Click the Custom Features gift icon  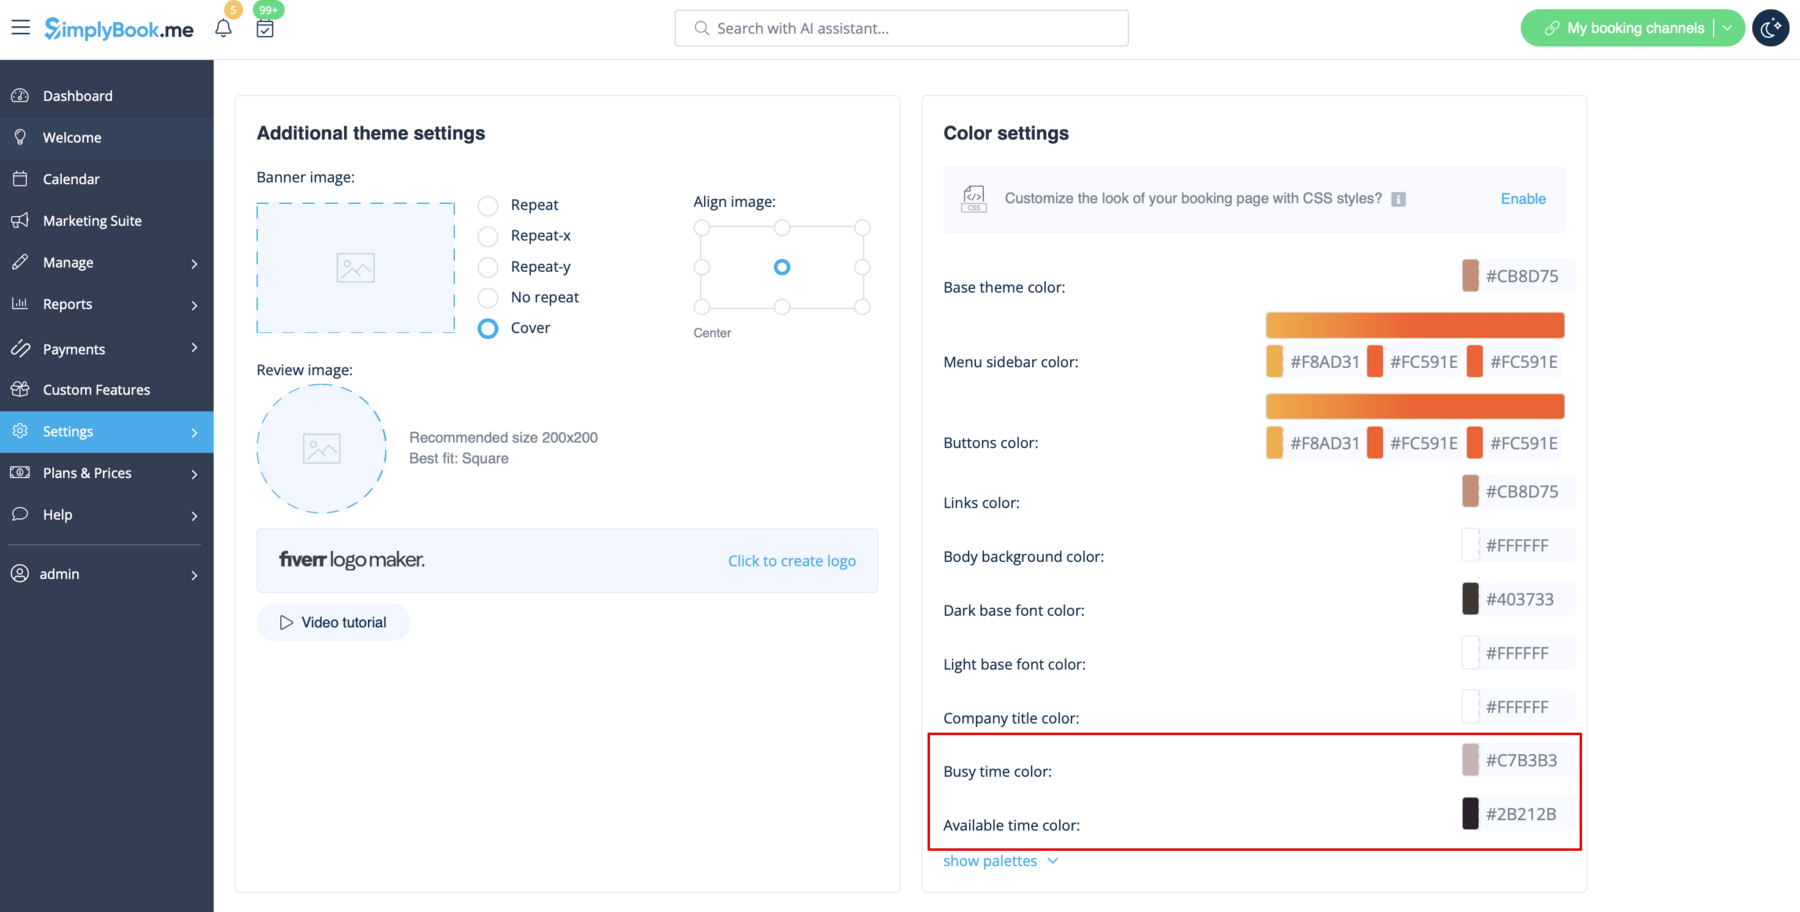pyautogui.click(x=21, y=389)
